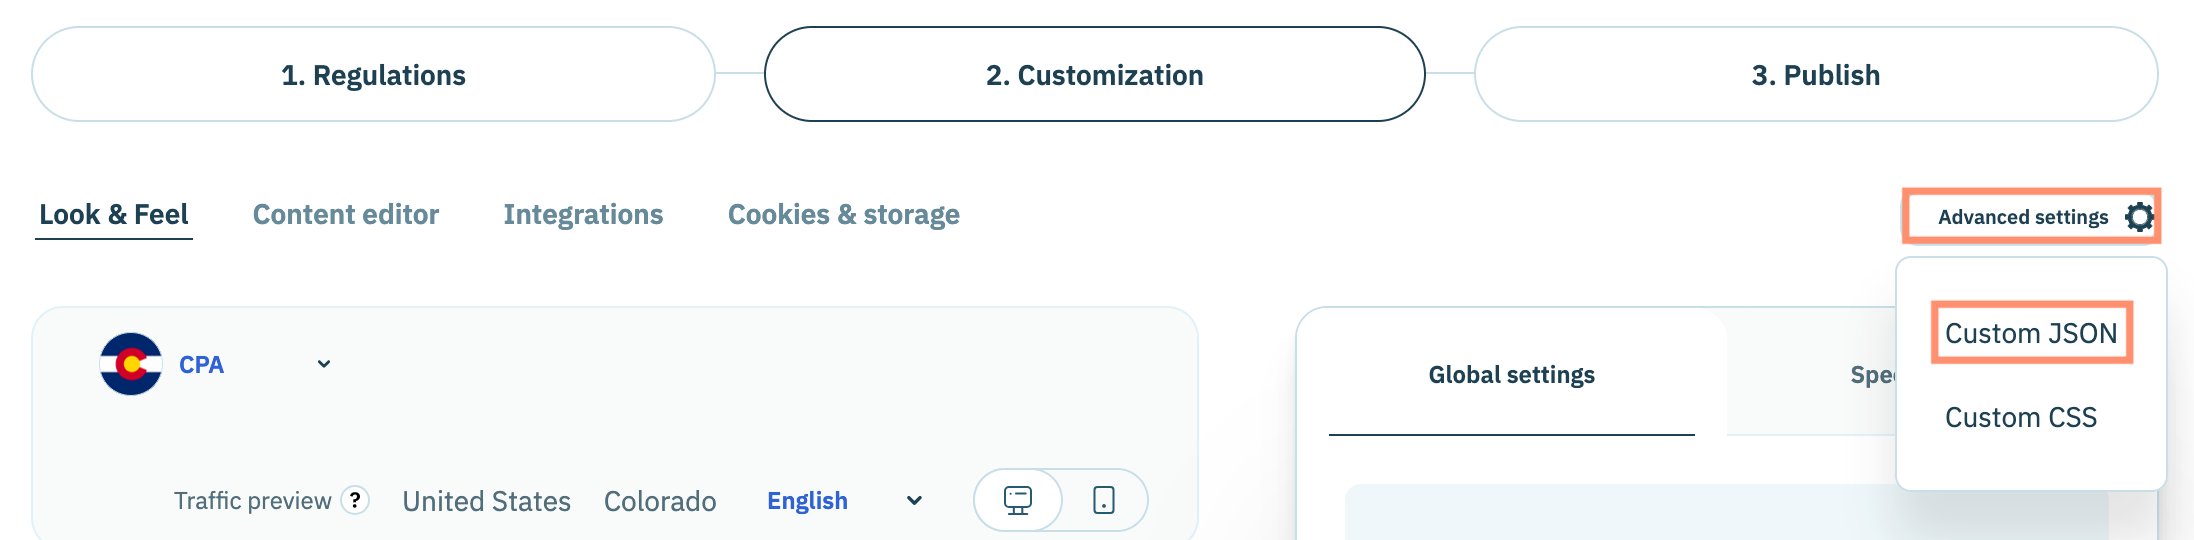Open the Content editor tab
This screenshot has height=540, width=2194.
coord(346,214)
